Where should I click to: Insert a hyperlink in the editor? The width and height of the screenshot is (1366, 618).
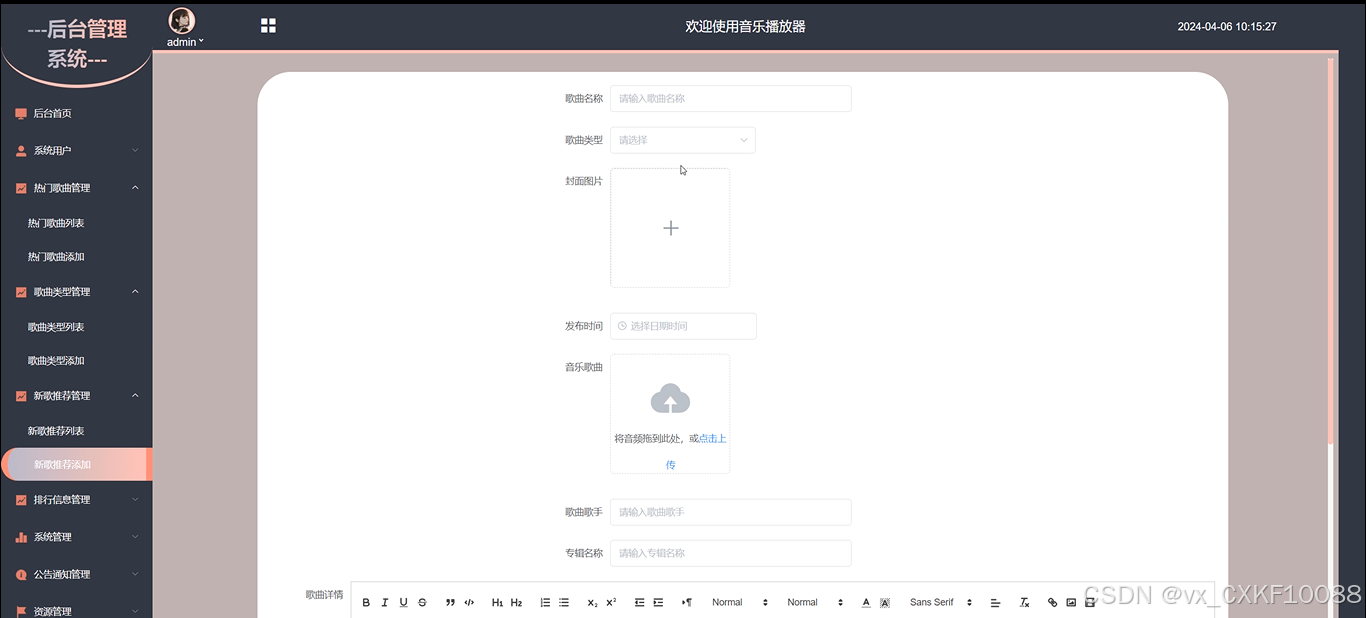pos(1052,602)
